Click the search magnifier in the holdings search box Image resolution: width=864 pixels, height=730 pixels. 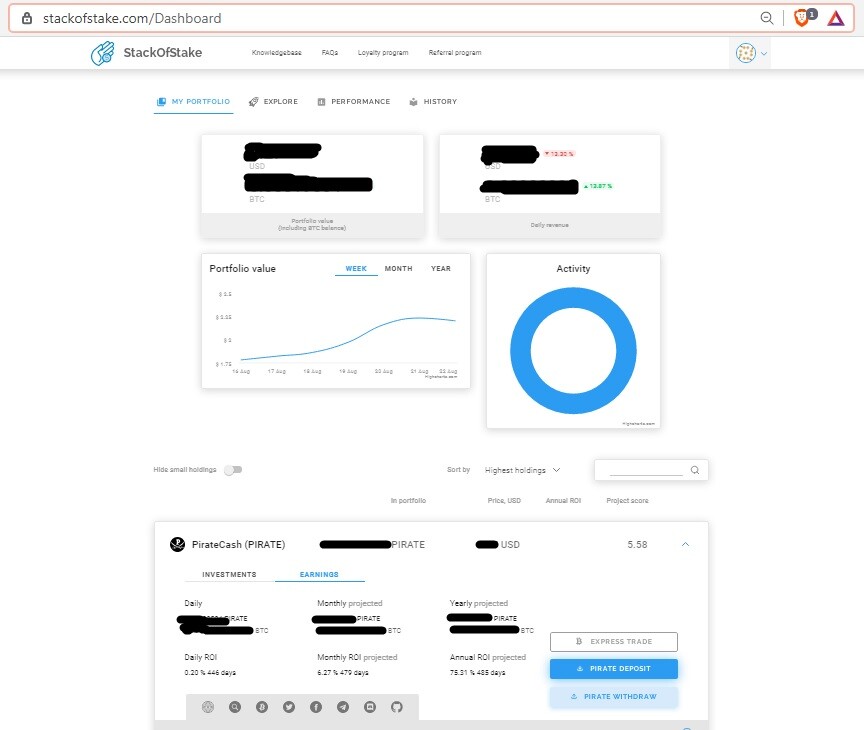695,470
